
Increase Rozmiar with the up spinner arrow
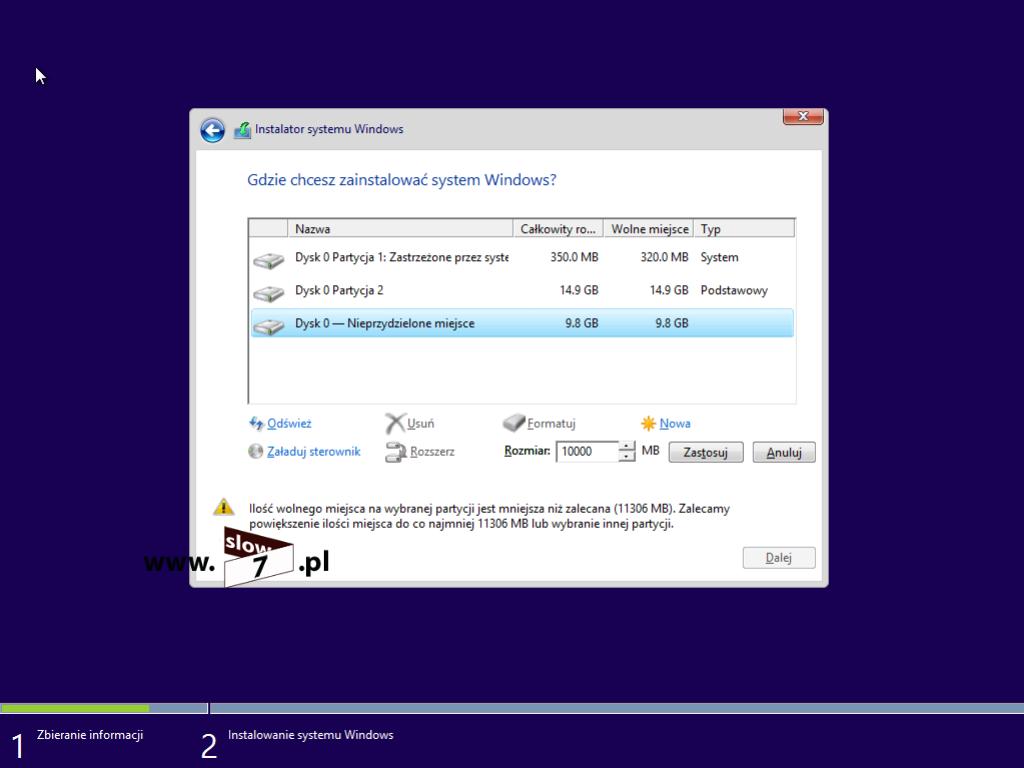pos(626,447)
